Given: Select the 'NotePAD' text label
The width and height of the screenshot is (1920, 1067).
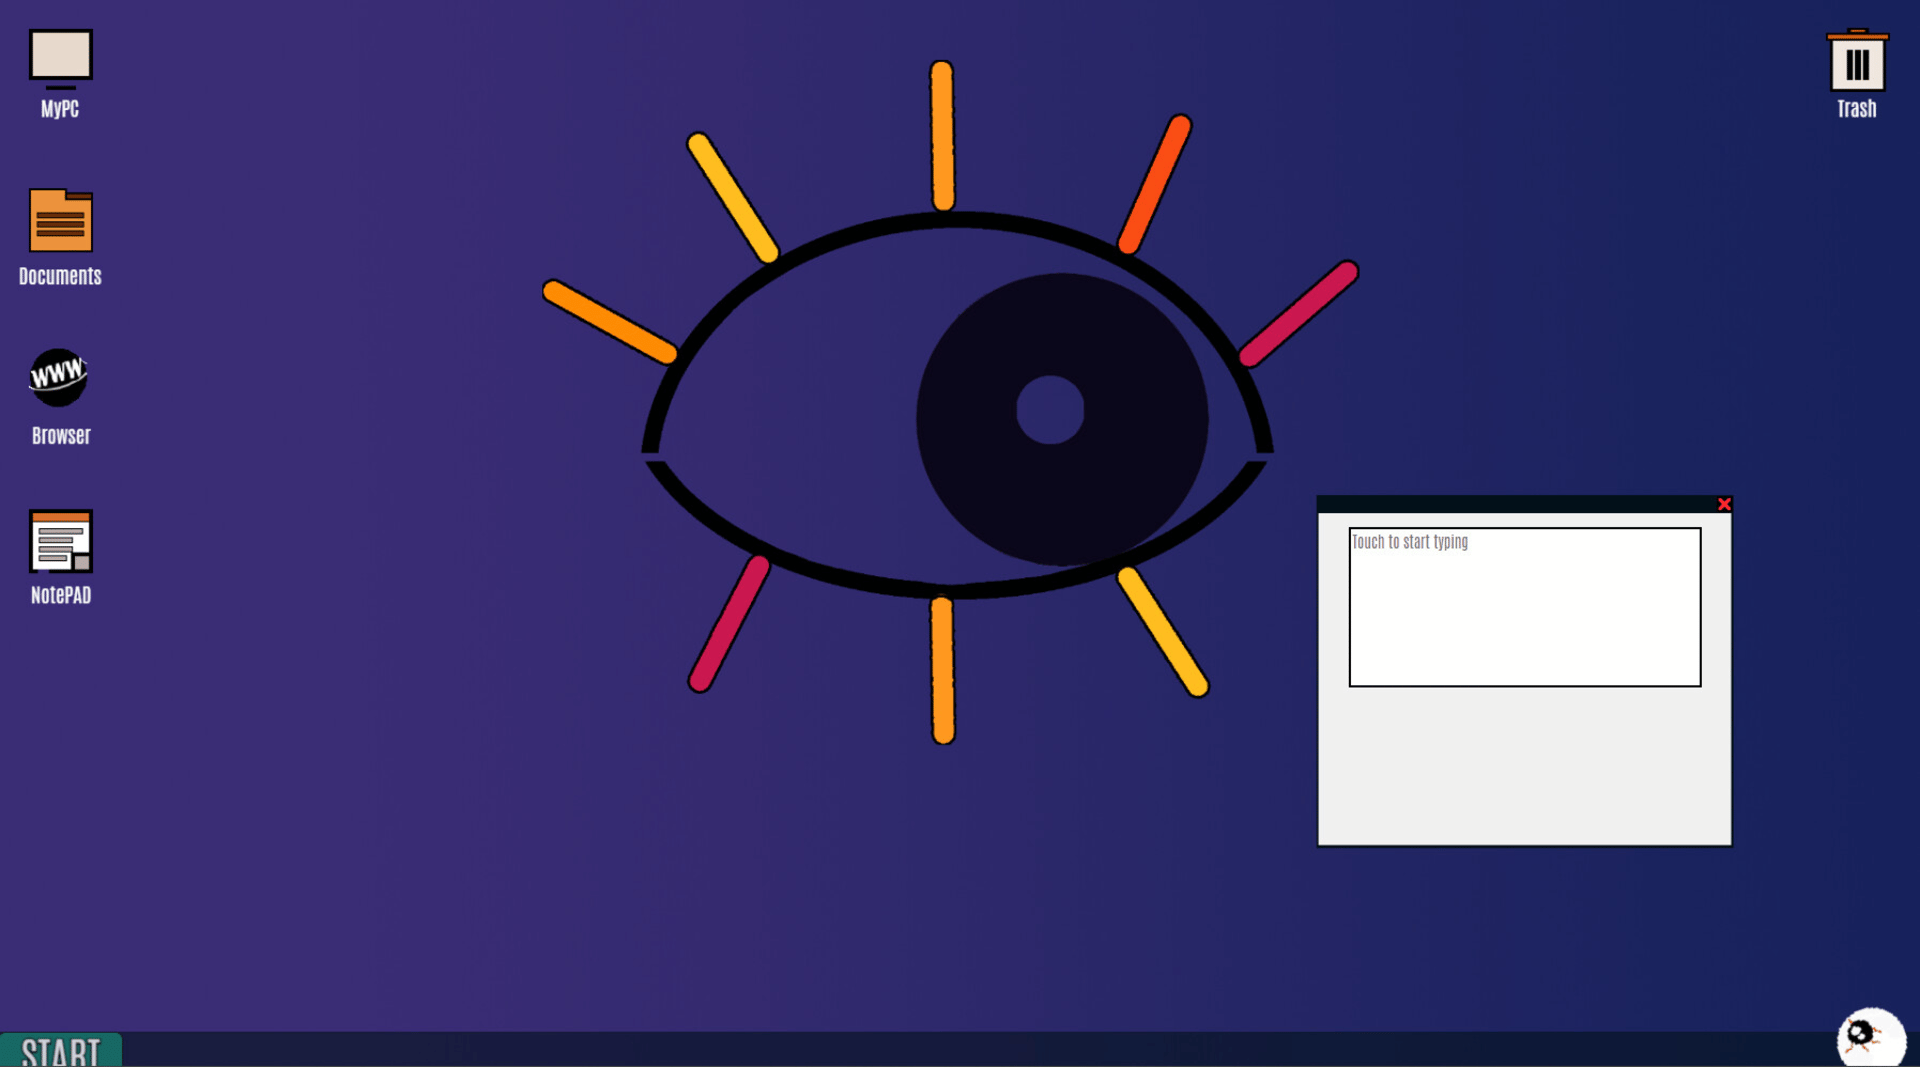Looking at the screenshot, I should point(61,596).
